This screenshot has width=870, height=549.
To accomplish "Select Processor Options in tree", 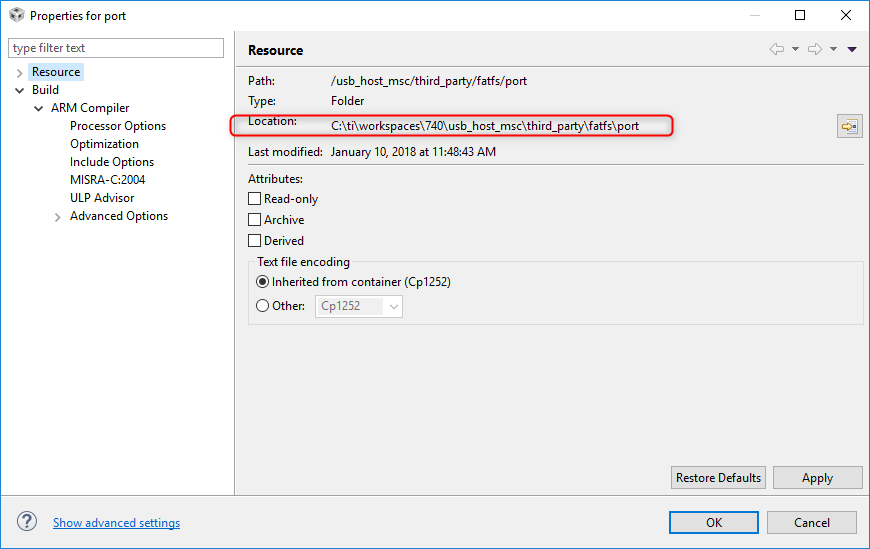I will tap(118, 126).
